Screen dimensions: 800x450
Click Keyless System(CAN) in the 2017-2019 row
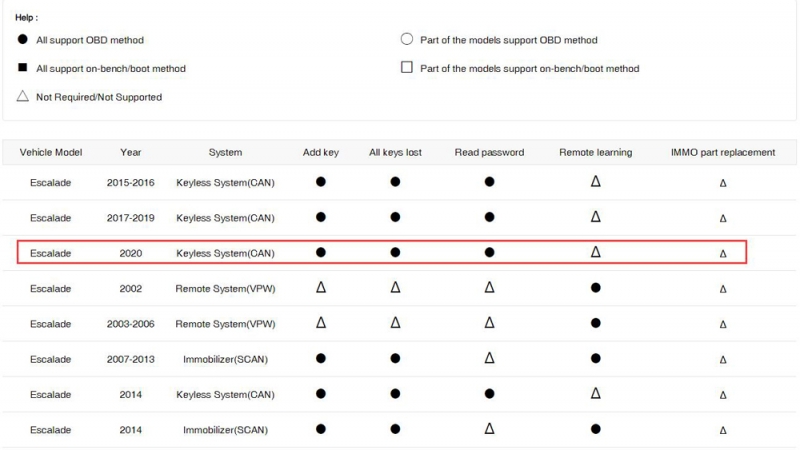point(225,218)
